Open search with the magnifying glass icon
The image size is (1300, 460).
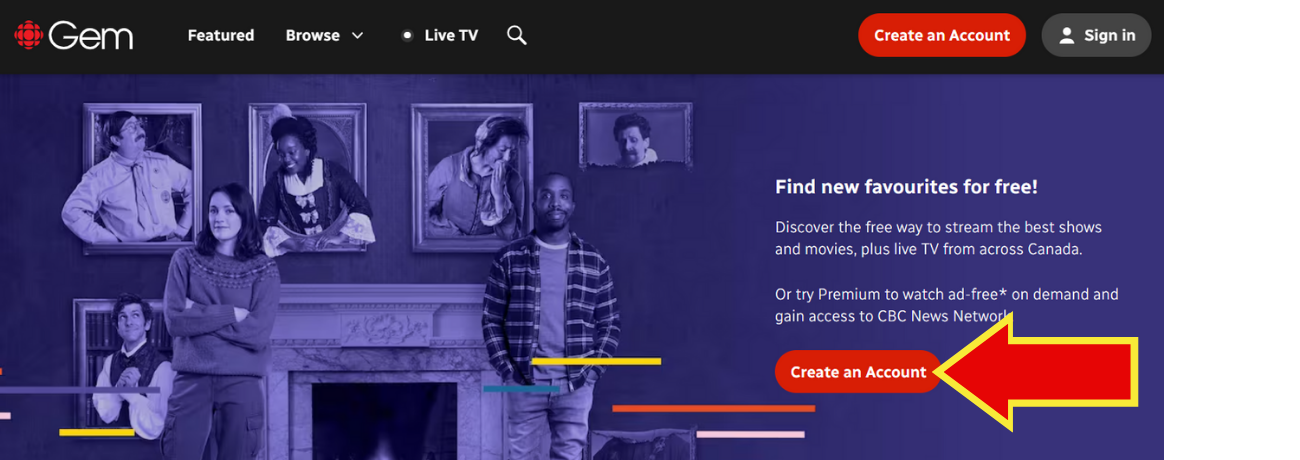[x=516, y=35]
